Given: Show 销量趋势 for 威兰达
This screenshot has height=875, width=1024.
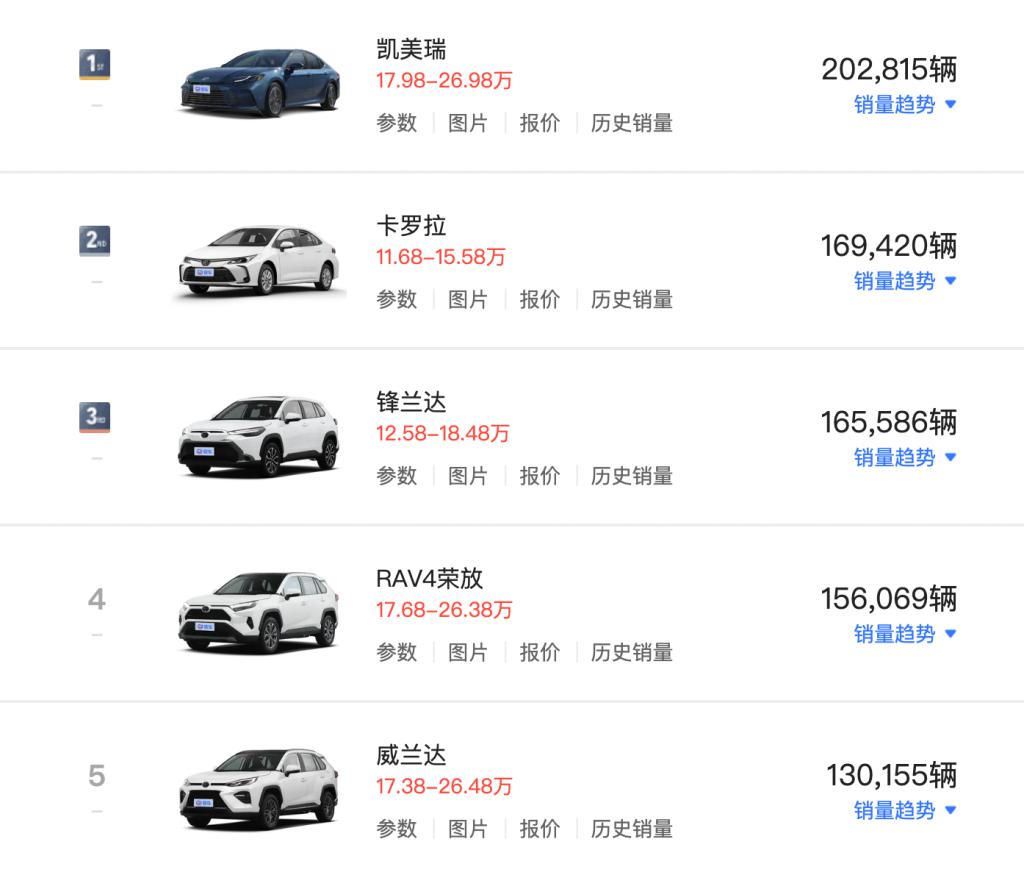Looking at the screenshot, I should pos(905,809).
